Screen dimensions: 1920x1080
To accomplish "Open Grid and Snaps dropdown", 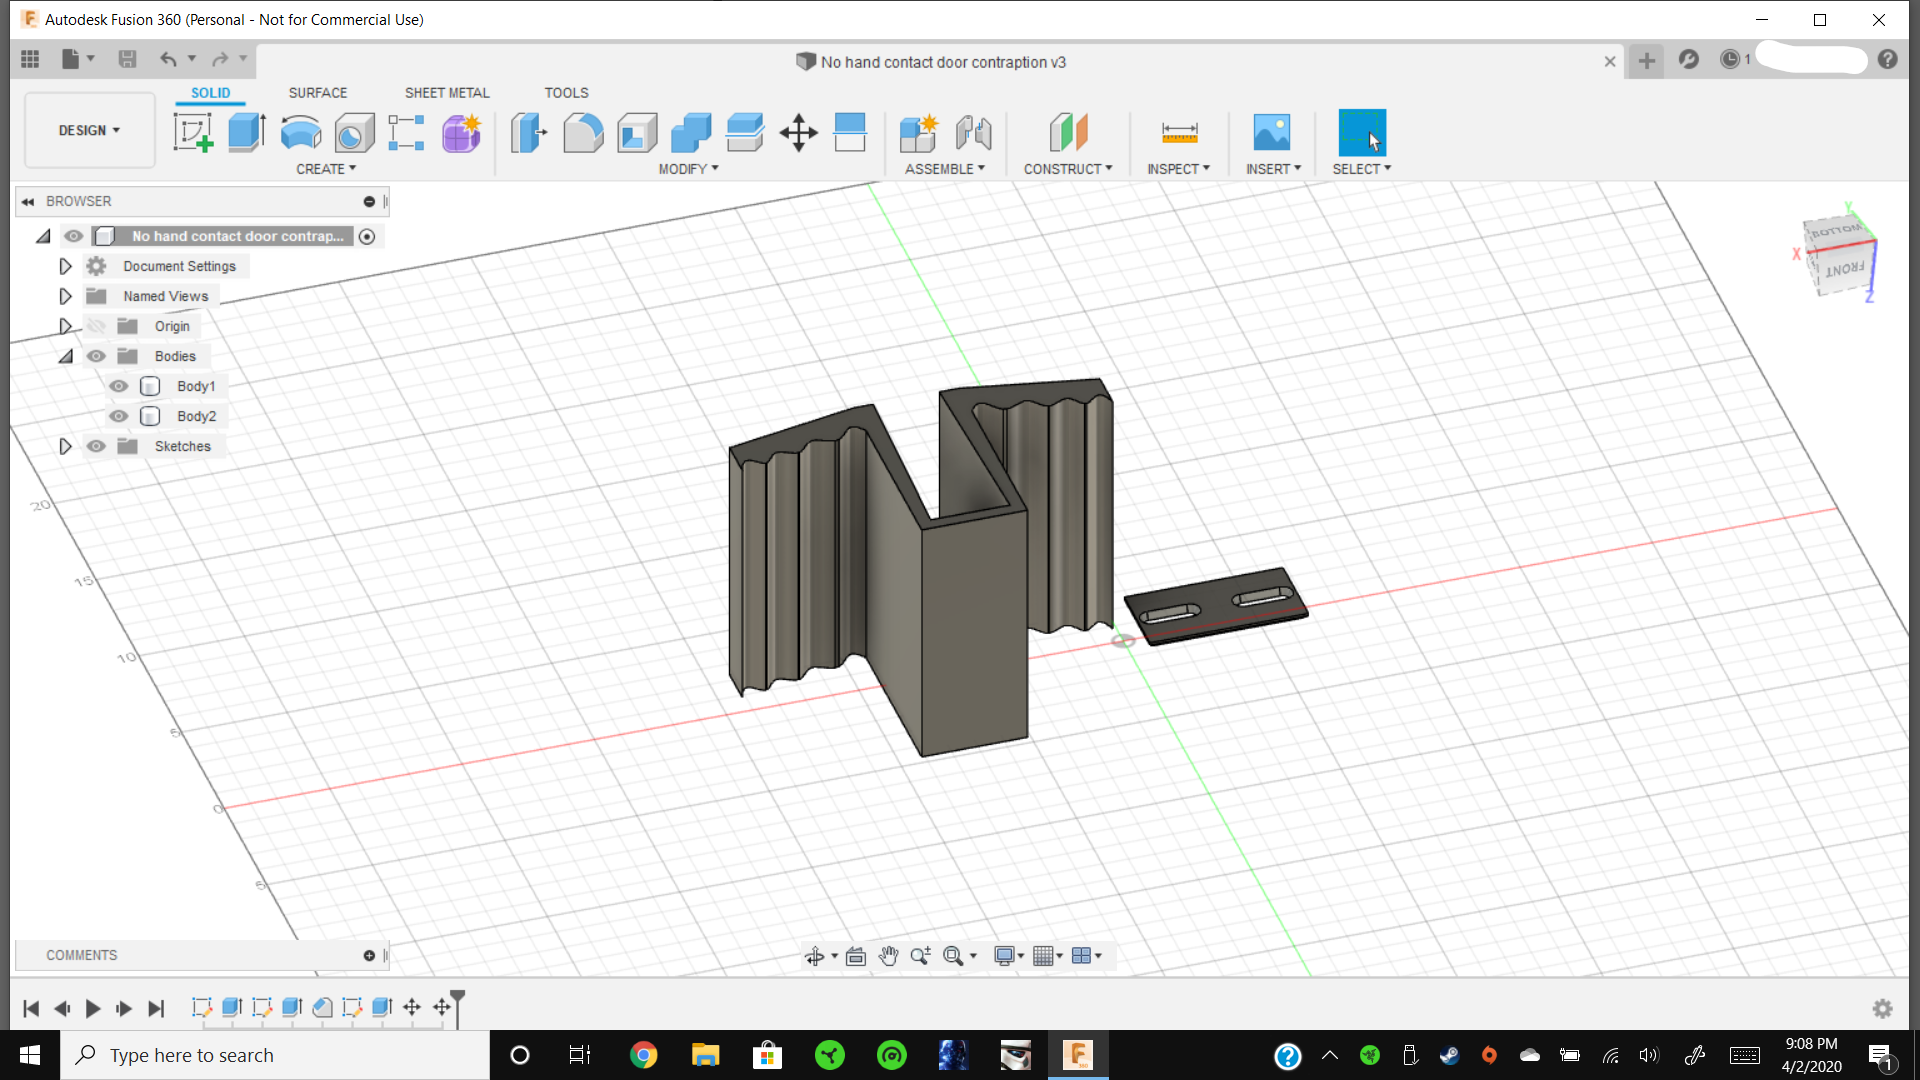I will 1047,956.
